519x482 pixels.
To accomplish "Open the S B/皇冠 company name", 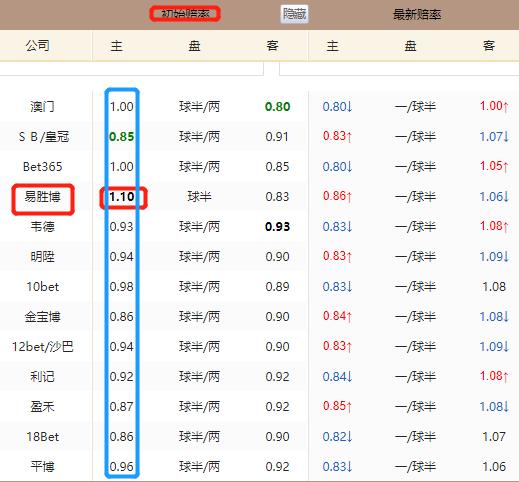I will [x=44, y=137].
